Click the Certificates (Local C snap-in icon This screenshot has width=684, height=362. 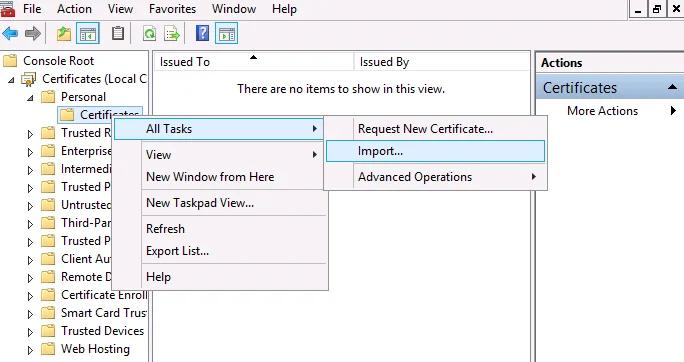pyautogui.click(x=29, y=79)
